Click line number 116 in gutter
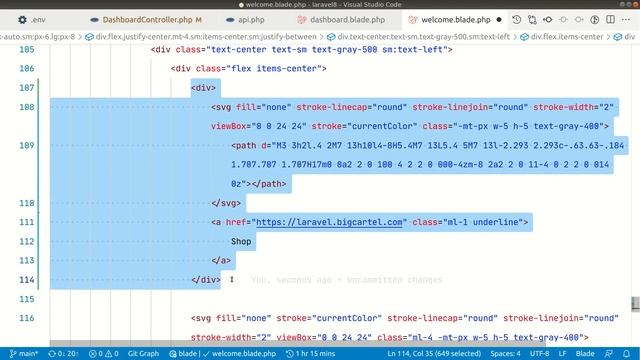This screenshot has height=360, width=640. point(27,318)
